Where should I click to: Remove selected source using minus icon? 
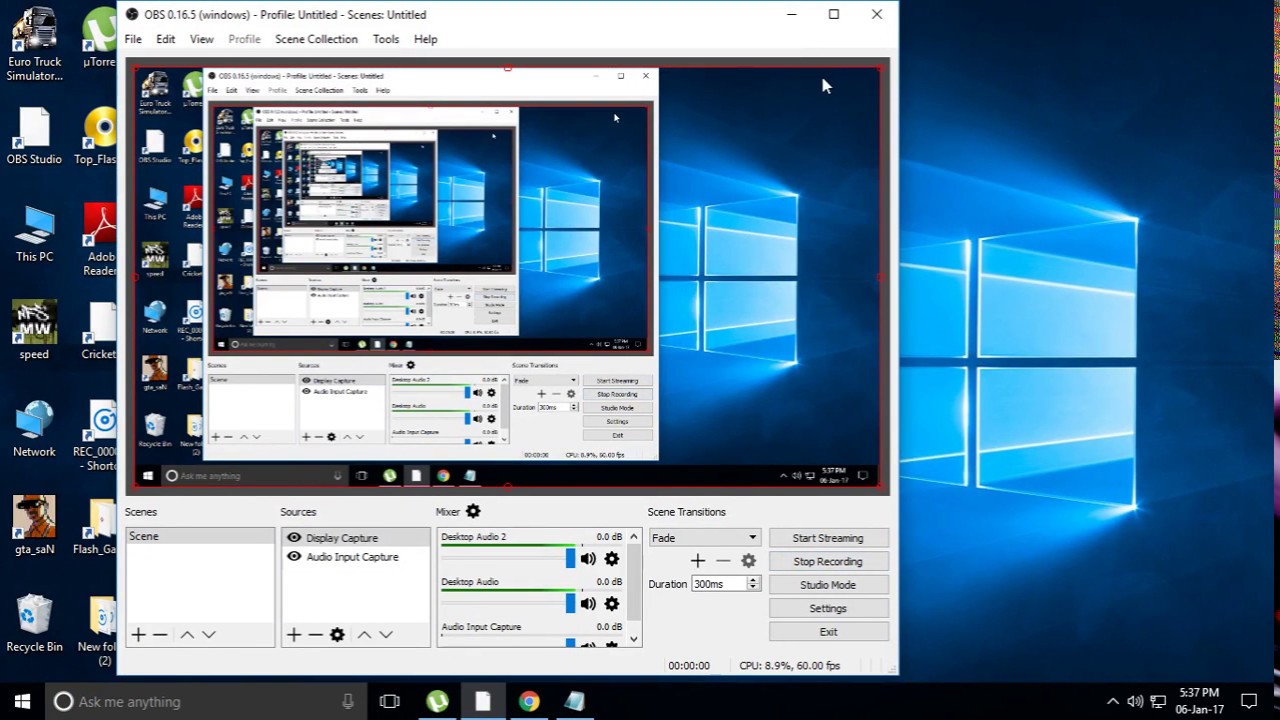pos(315,634)
